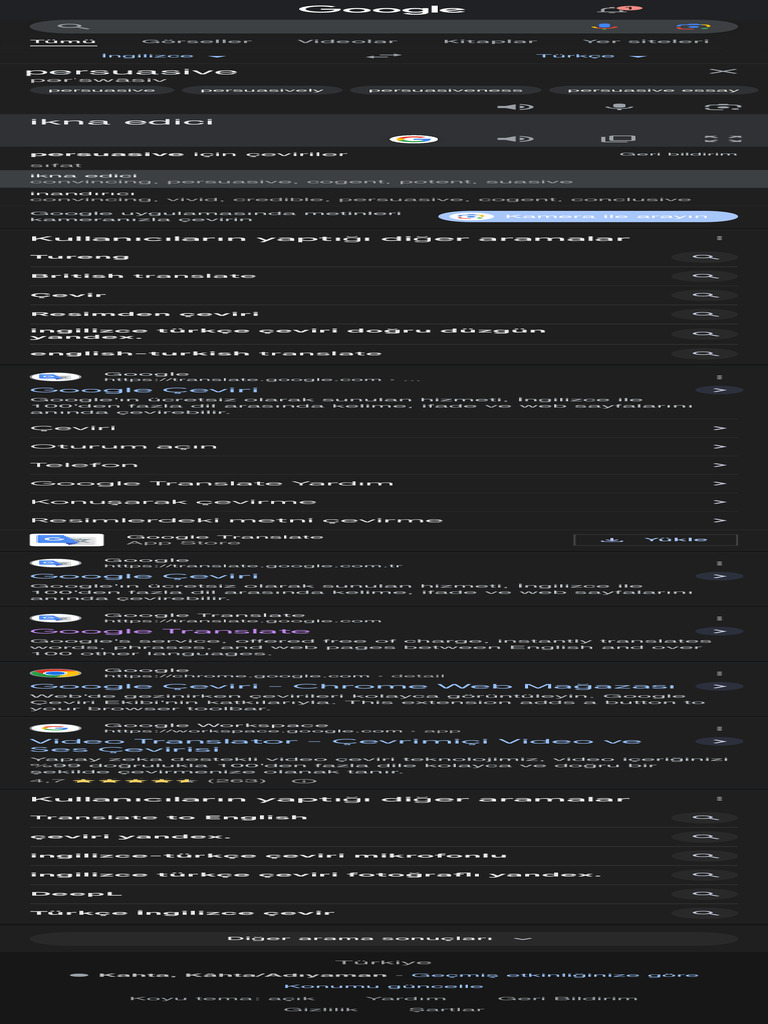Play audio of the translated ikna edici

515,138
